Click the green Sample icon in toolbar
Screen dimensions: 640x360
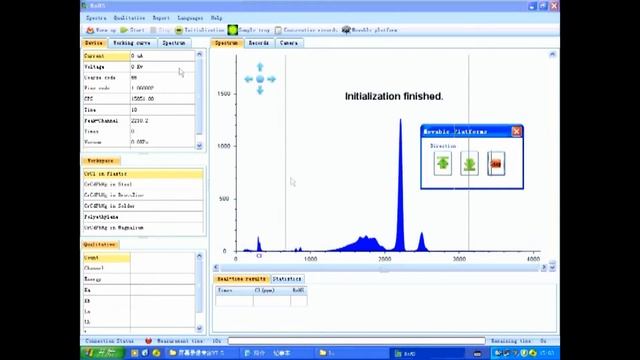coord(233,30)
